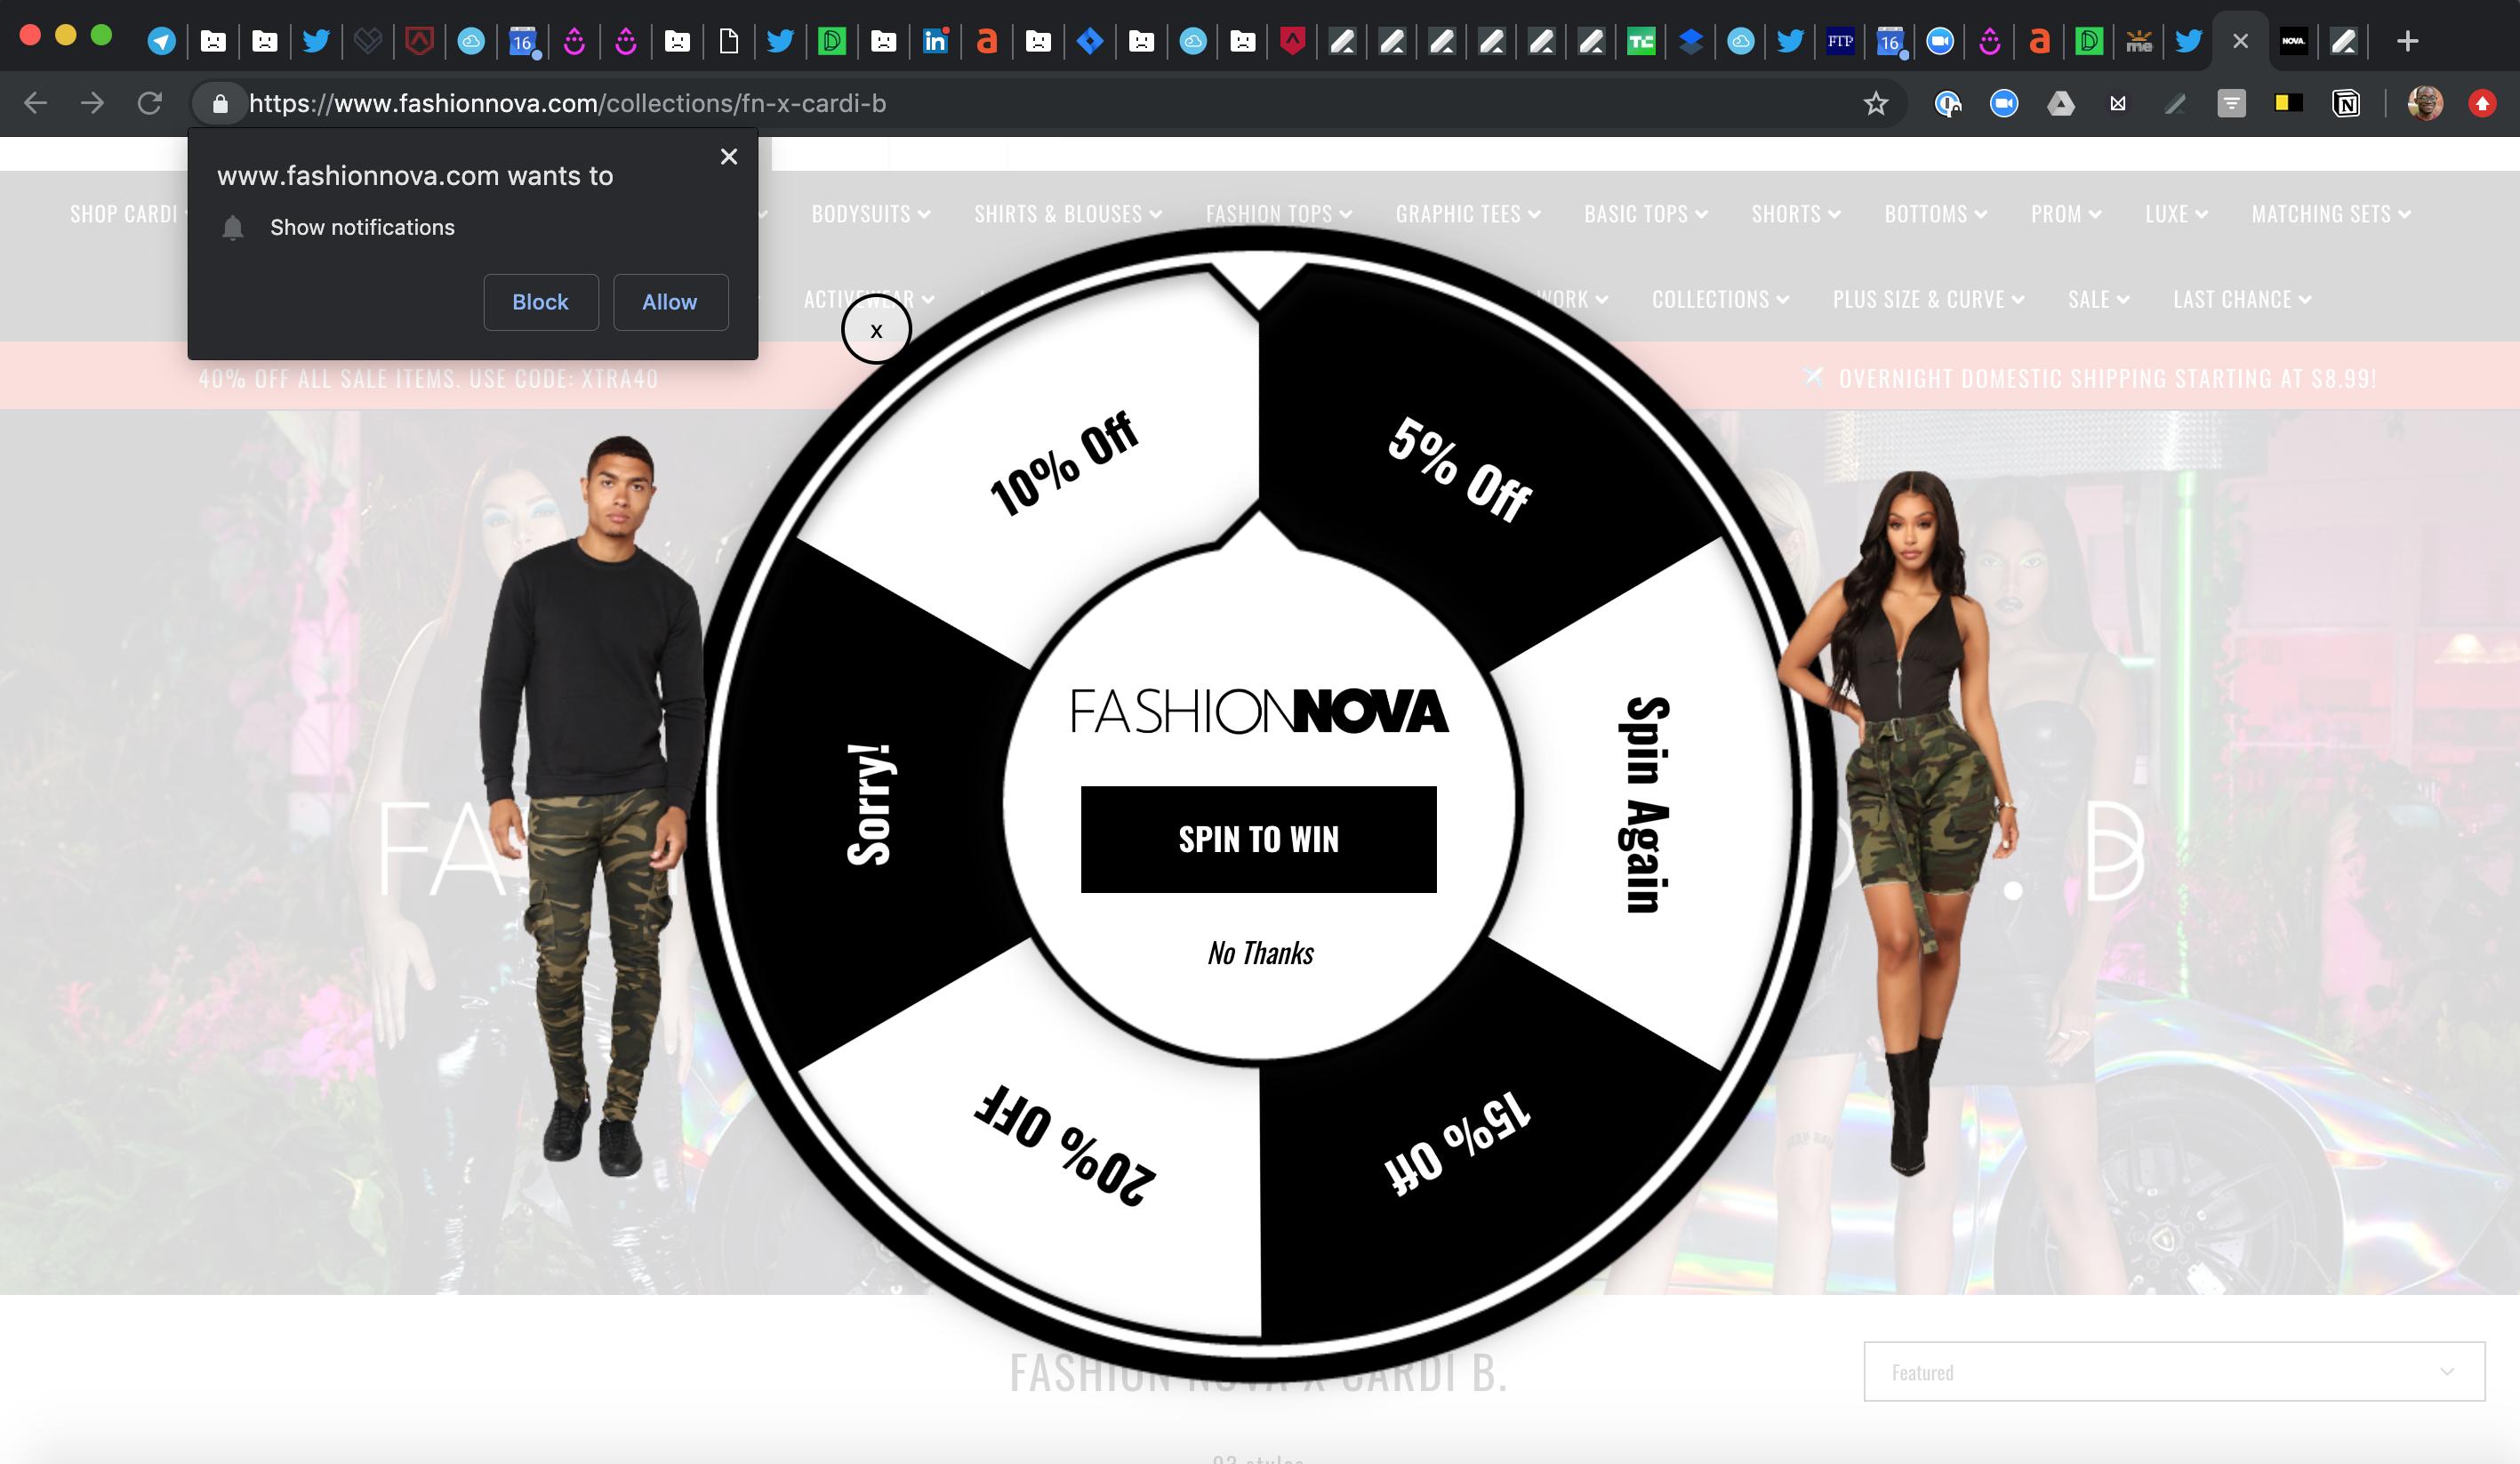The image size is (2520, 1464).
Task: Switch to the blue diamond Jira tab
Action: pyautogui.click(x=1090, y=41)
